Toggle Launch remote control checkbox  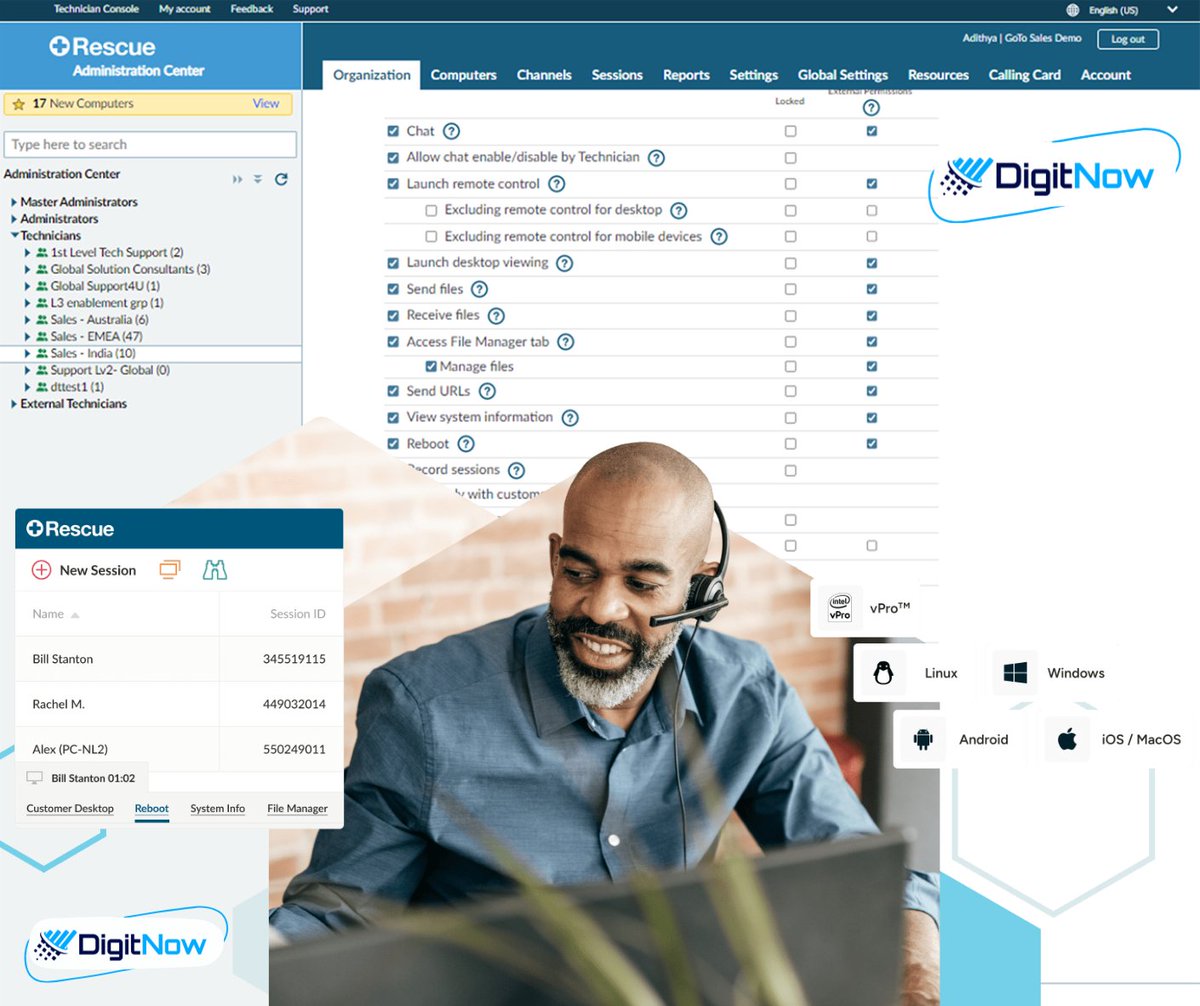coord(392,184)
